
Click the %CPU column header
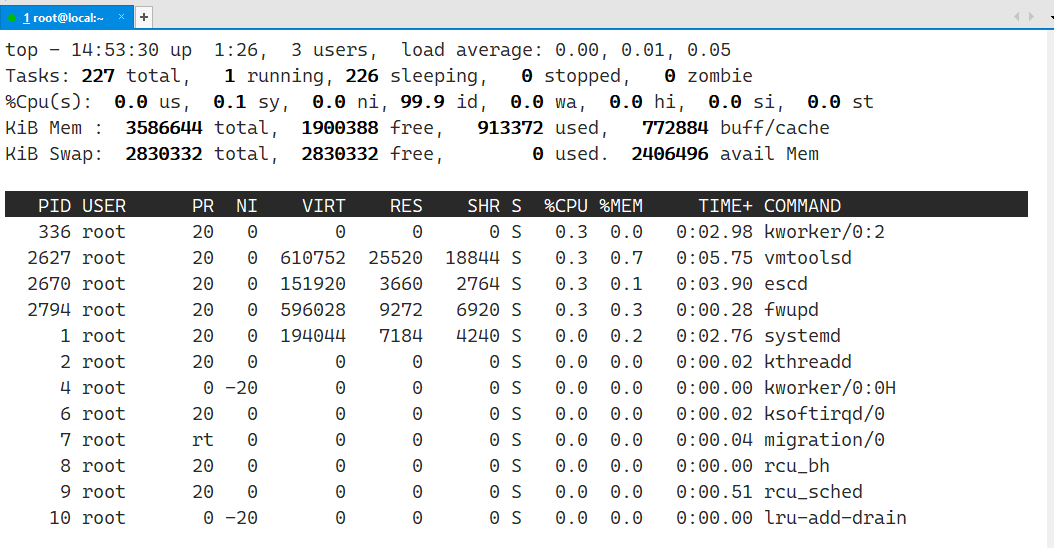tap(565, 206)
